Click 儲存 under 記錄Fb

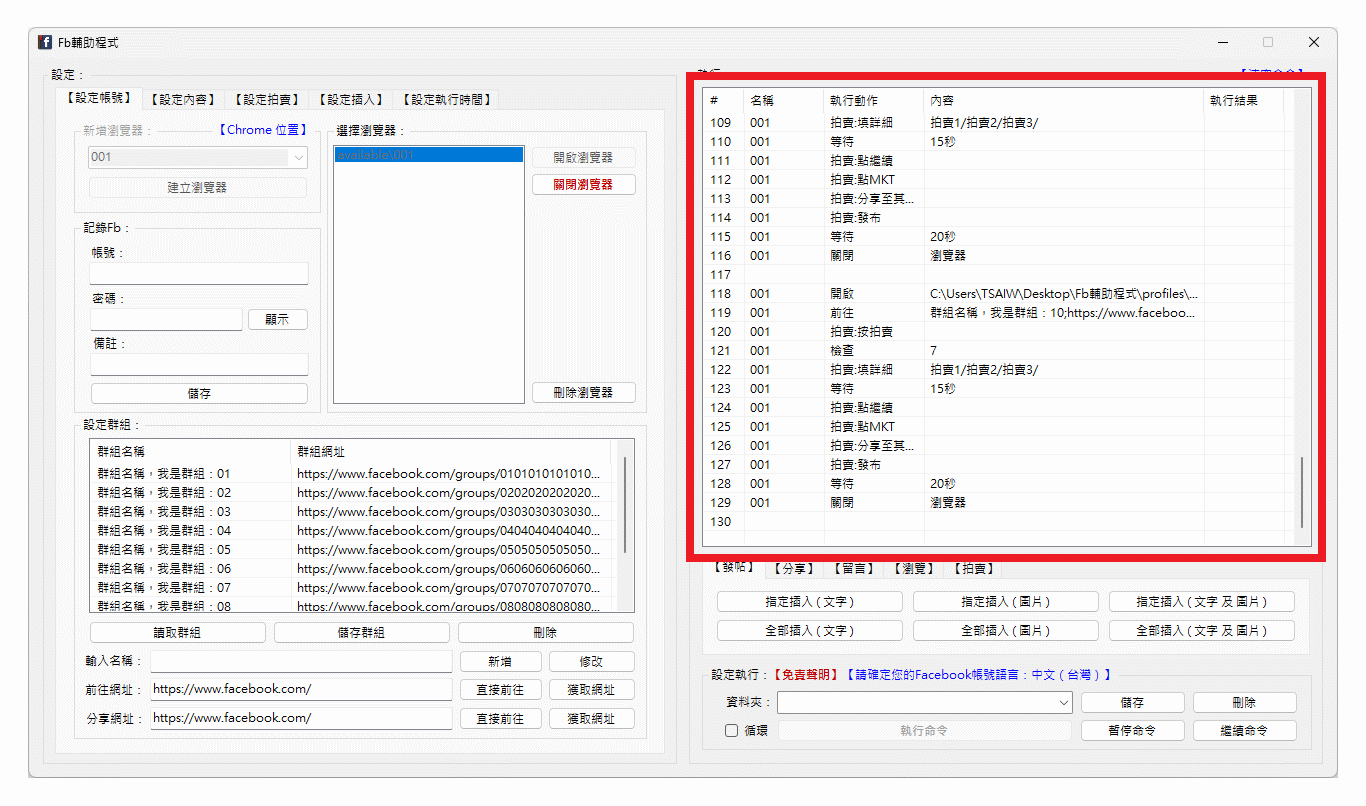[x=199, y=393]
